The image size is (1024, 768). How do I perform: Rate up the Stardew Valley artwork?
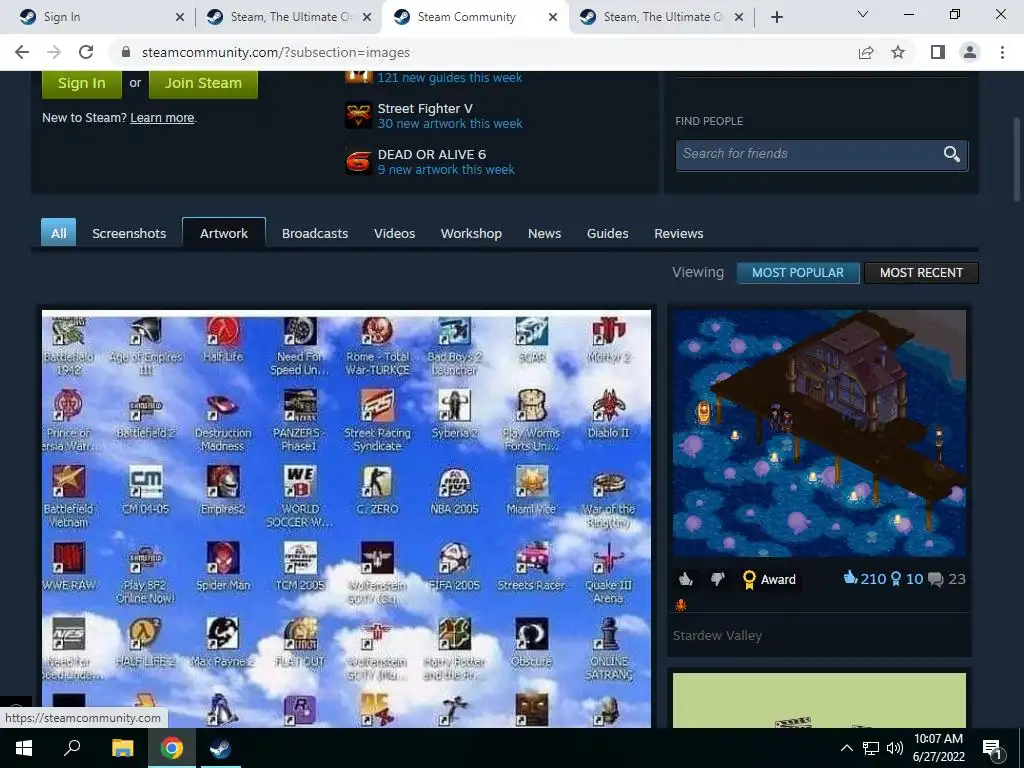[x=686, y=579]
